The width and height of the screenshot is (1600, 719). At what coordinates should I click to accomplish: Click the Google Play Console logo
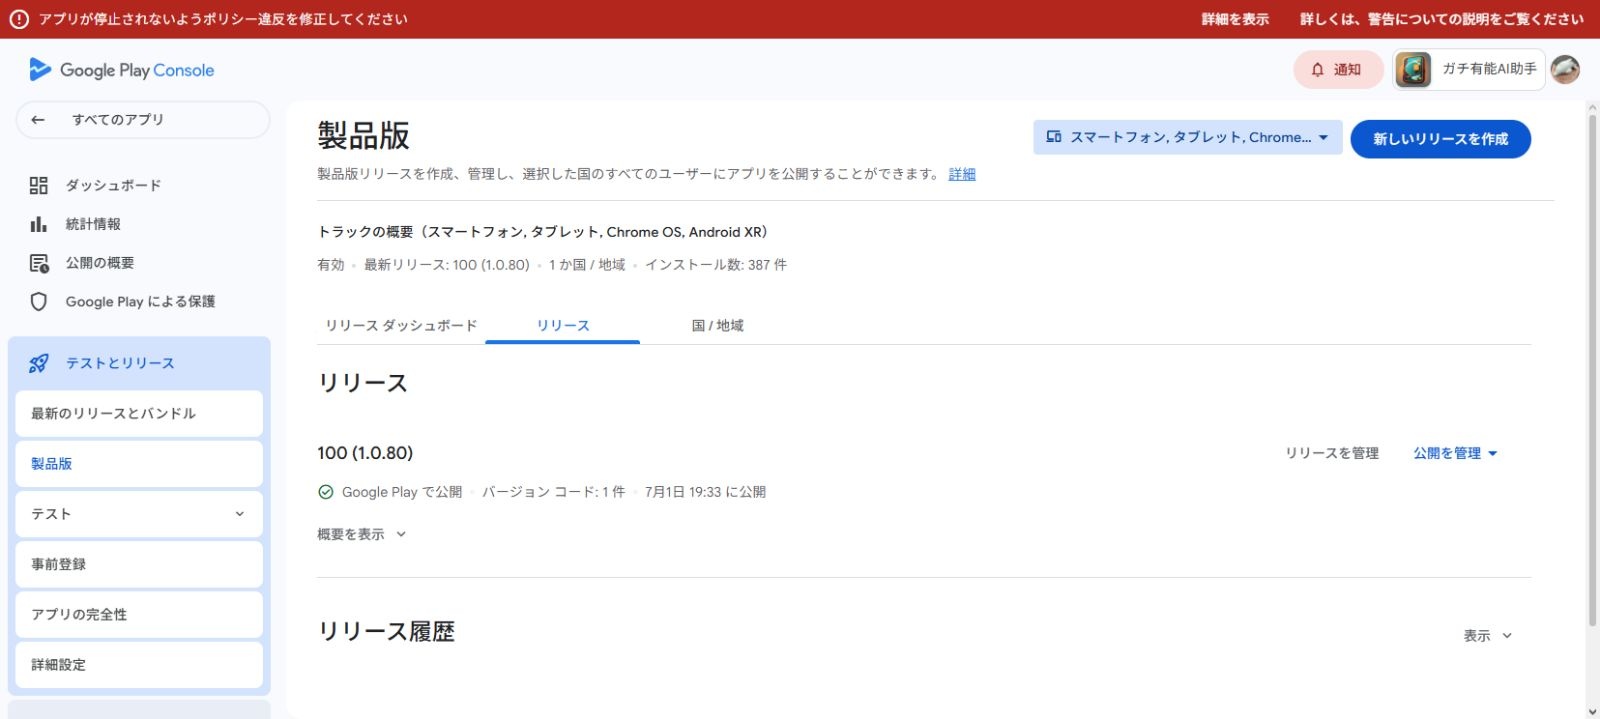point(121,70)
